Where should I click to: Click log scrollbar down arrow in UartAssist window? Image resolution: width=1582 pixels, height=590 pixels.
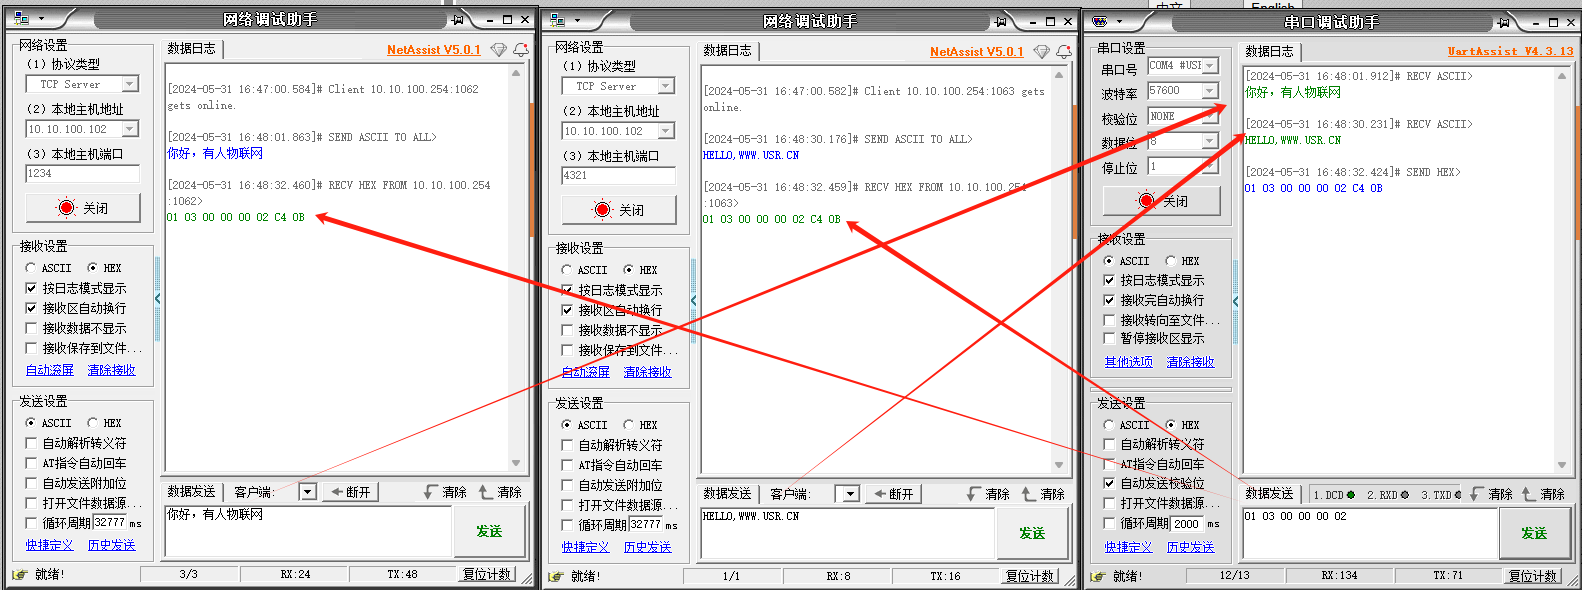[1562, 465]
